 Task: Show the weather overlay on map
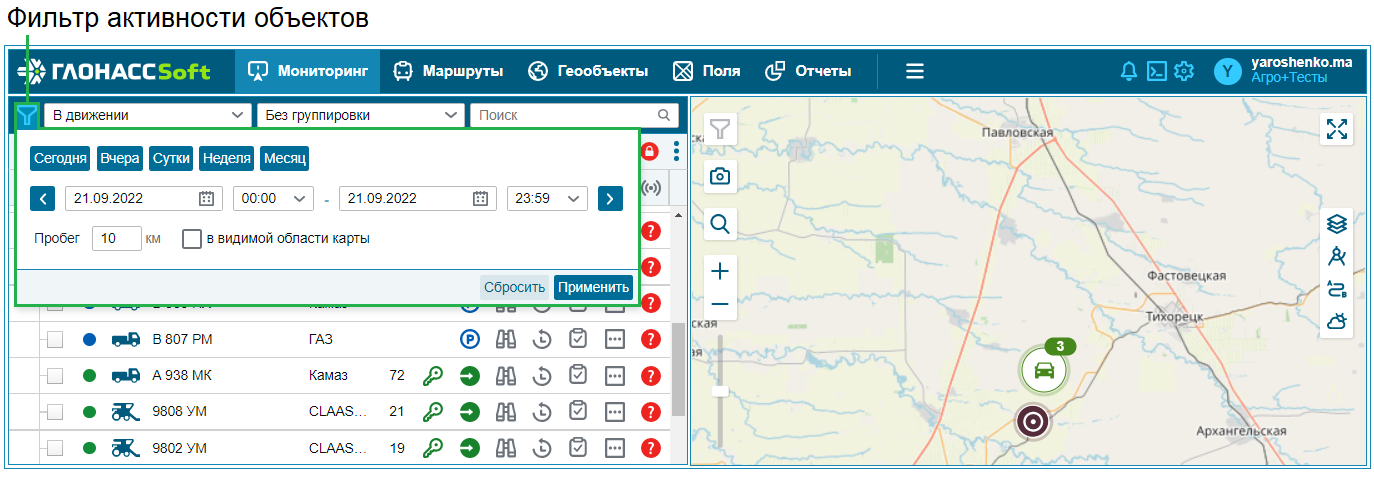click(x=1337, y=321)
